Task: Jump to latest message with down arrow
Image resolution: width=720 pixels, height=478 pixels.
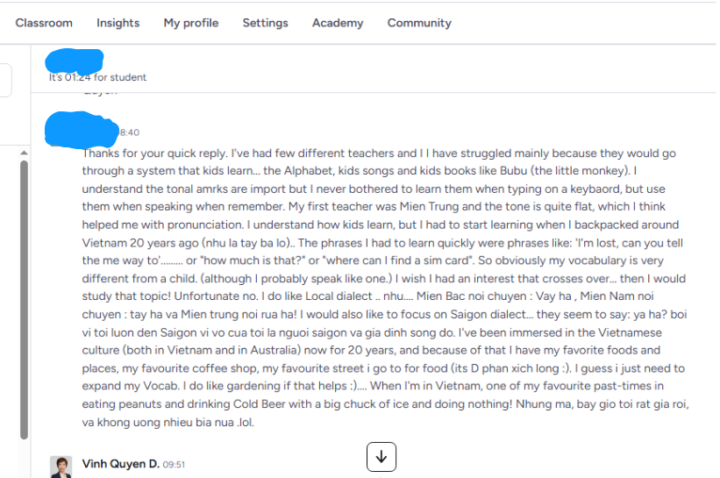Action: point(381,456)
